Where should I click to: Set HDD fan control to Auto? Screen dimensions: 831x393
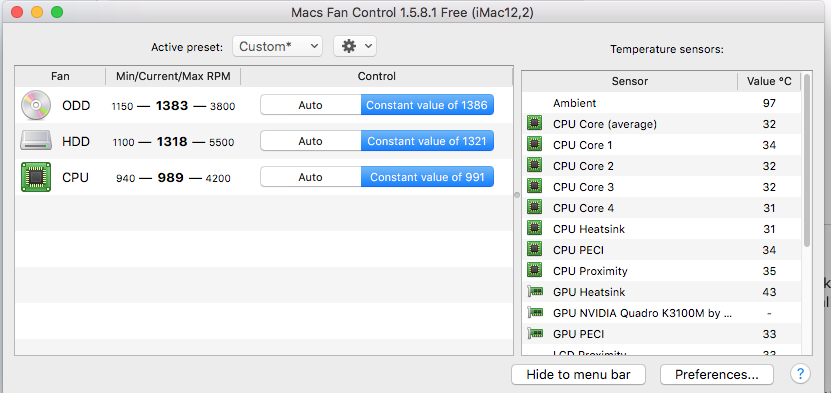[311, 141]
